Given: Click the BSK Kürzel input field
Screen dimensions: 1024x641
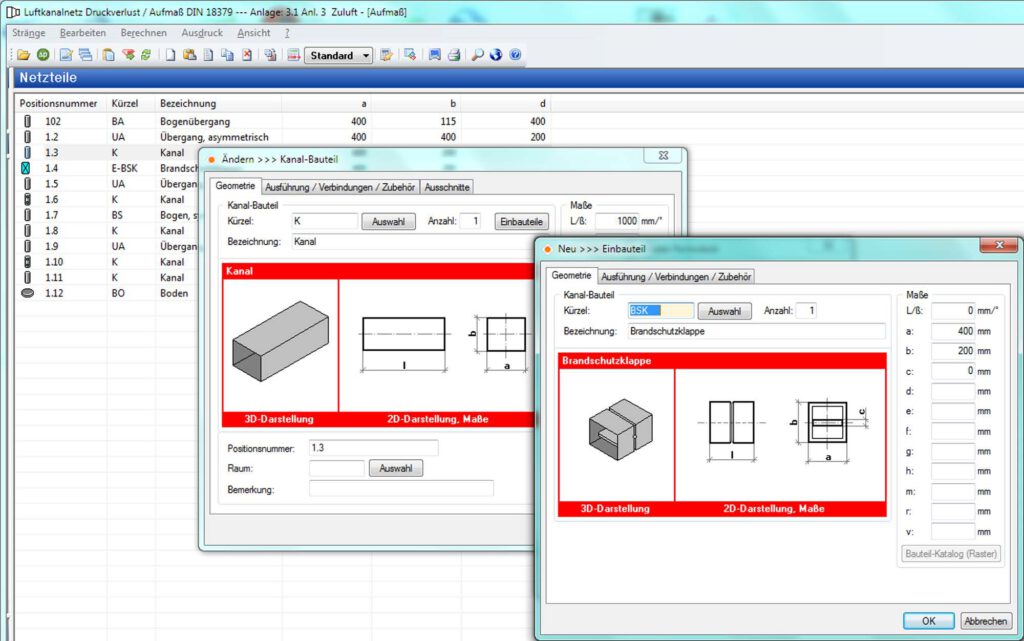Looking at the screenshot, I should [660, 311].
